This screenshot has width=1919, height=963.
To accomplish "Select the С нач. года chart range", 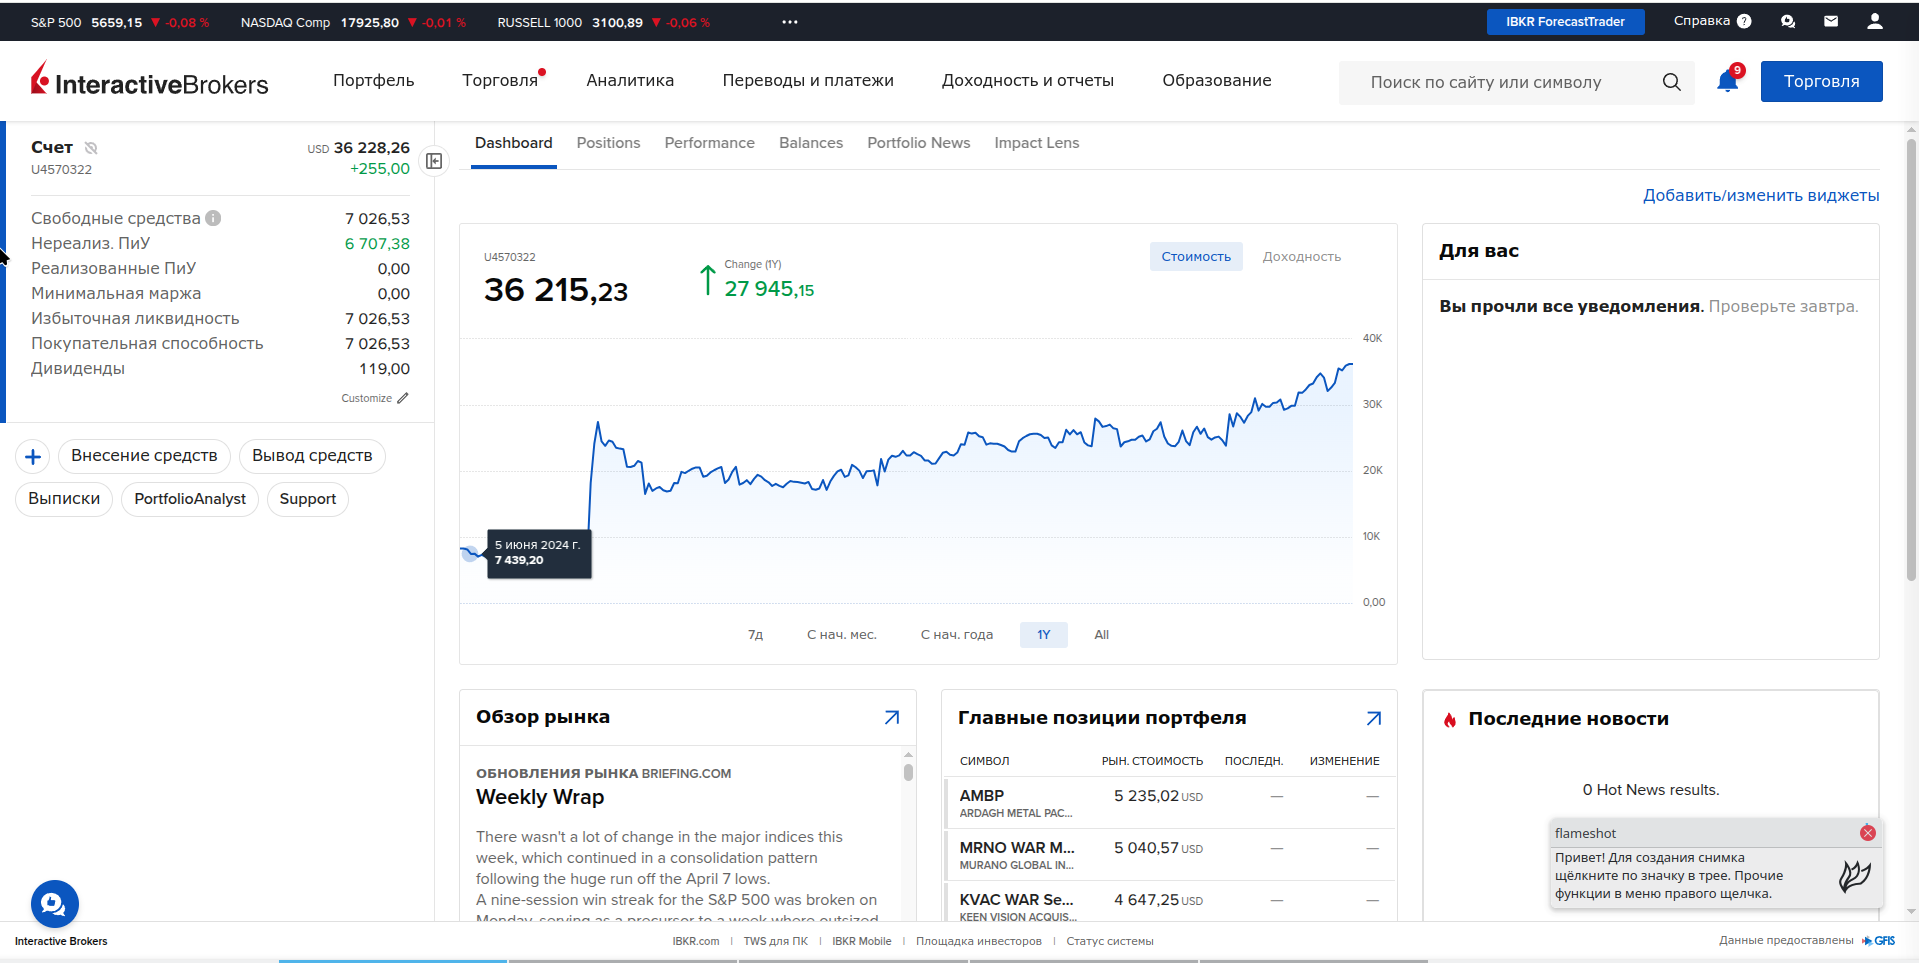I will point(957,635).
